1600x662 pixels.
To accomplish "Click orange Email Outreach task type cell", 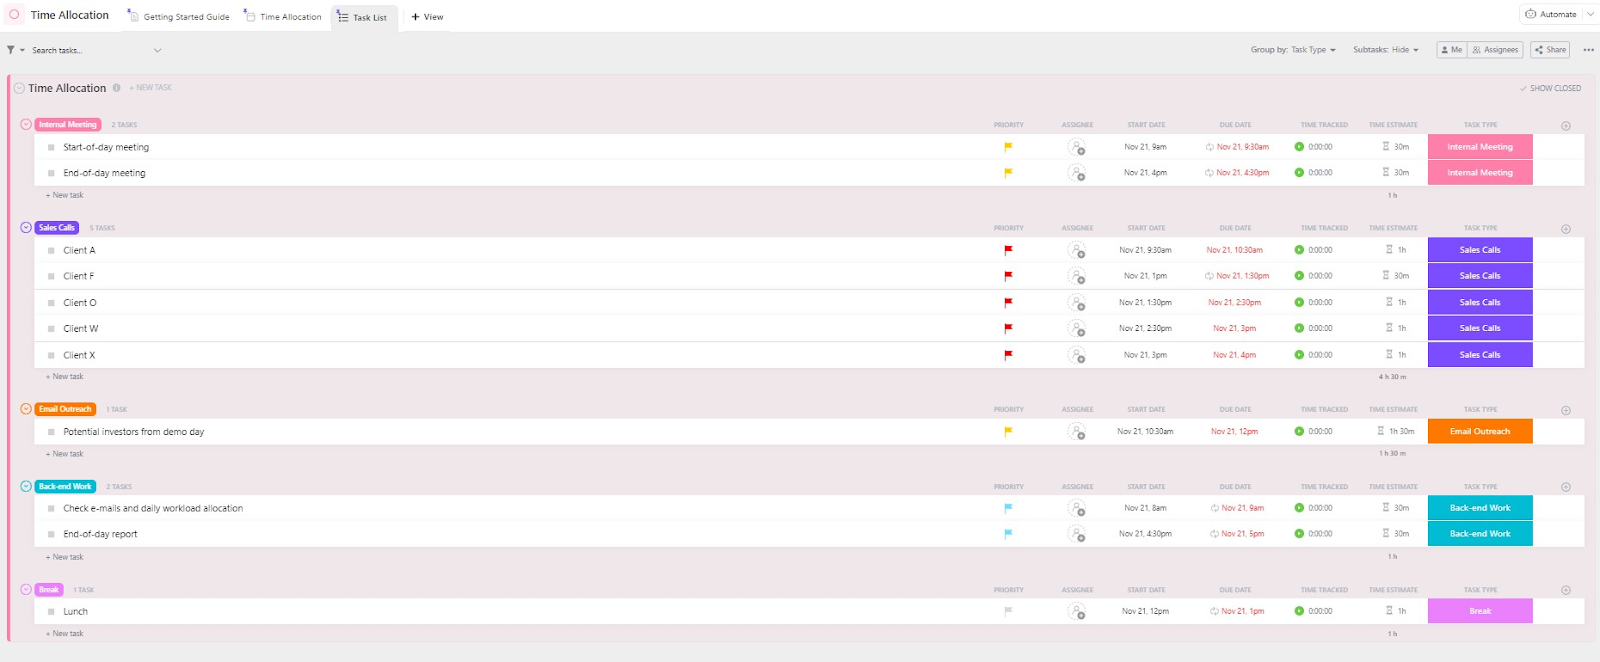I will [1480, 432].
